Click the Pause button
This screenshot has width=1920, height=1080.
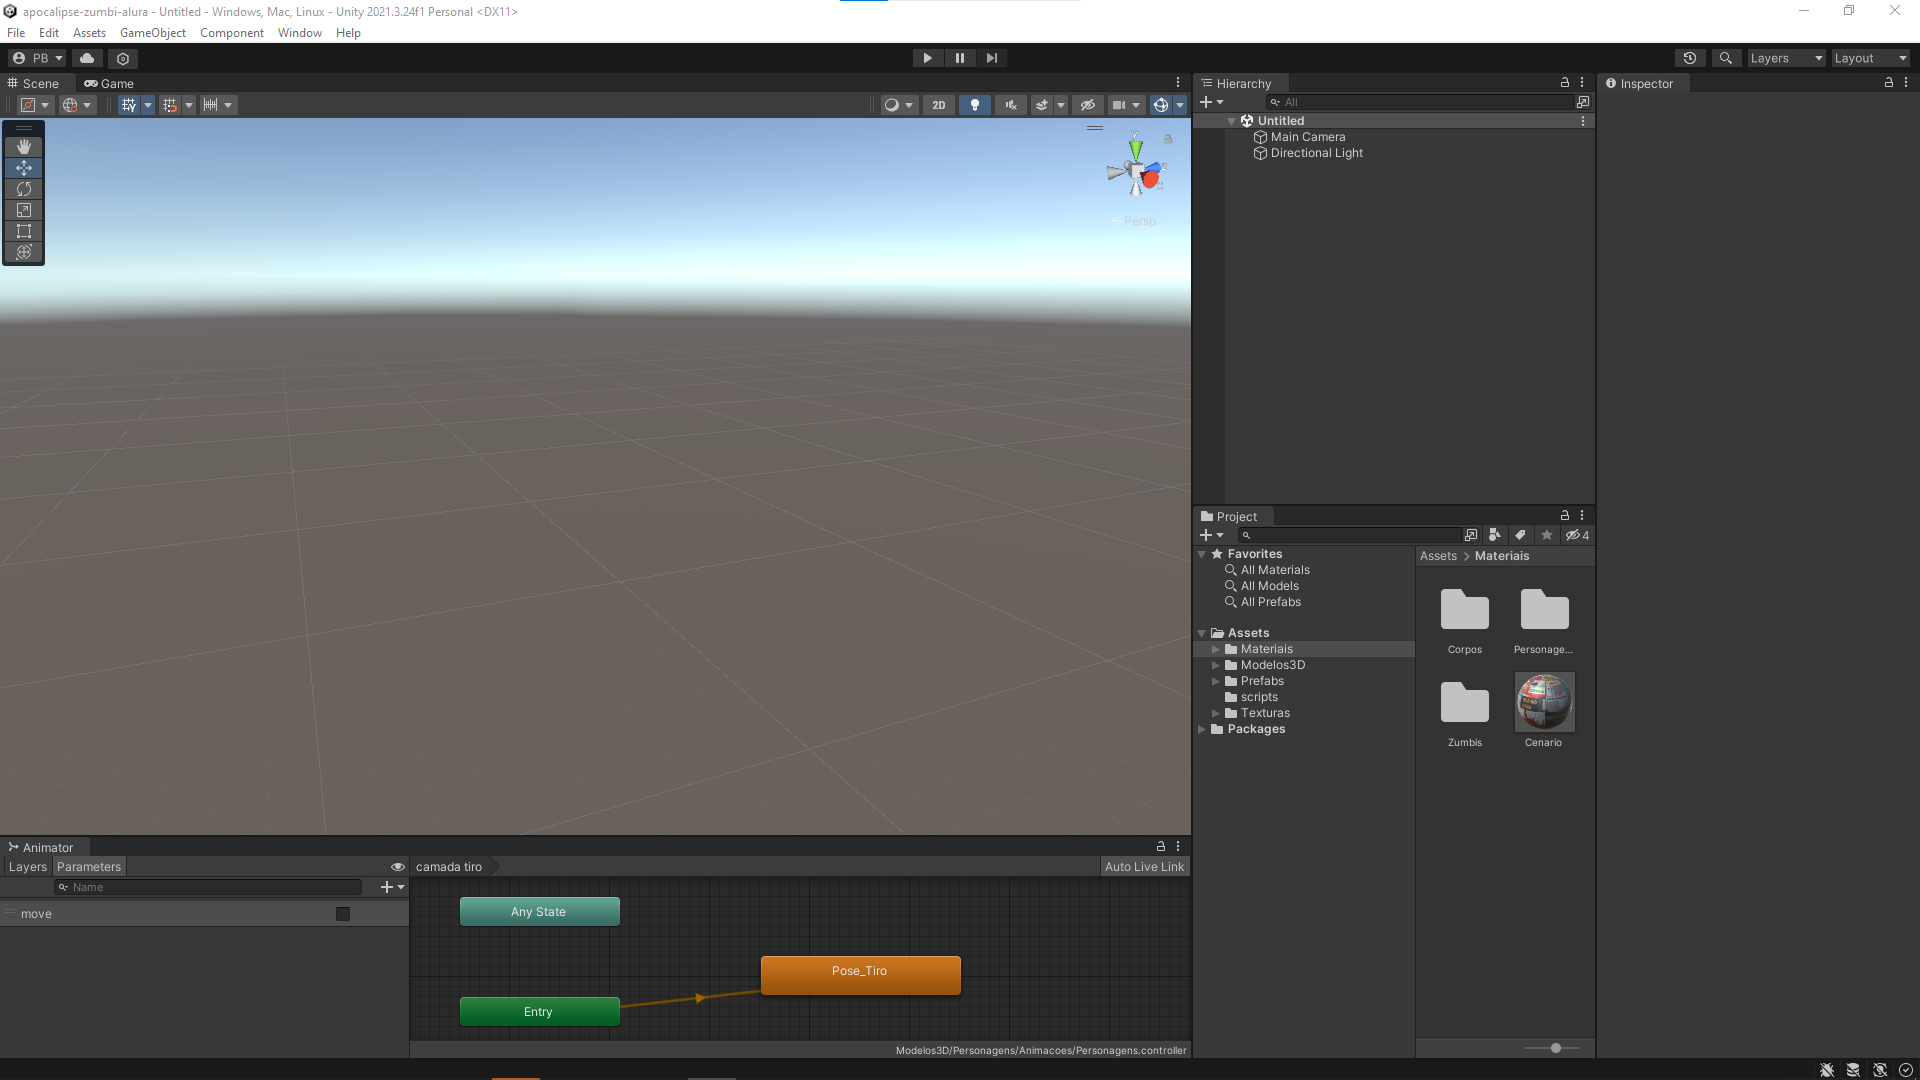[x=960, y=58]
